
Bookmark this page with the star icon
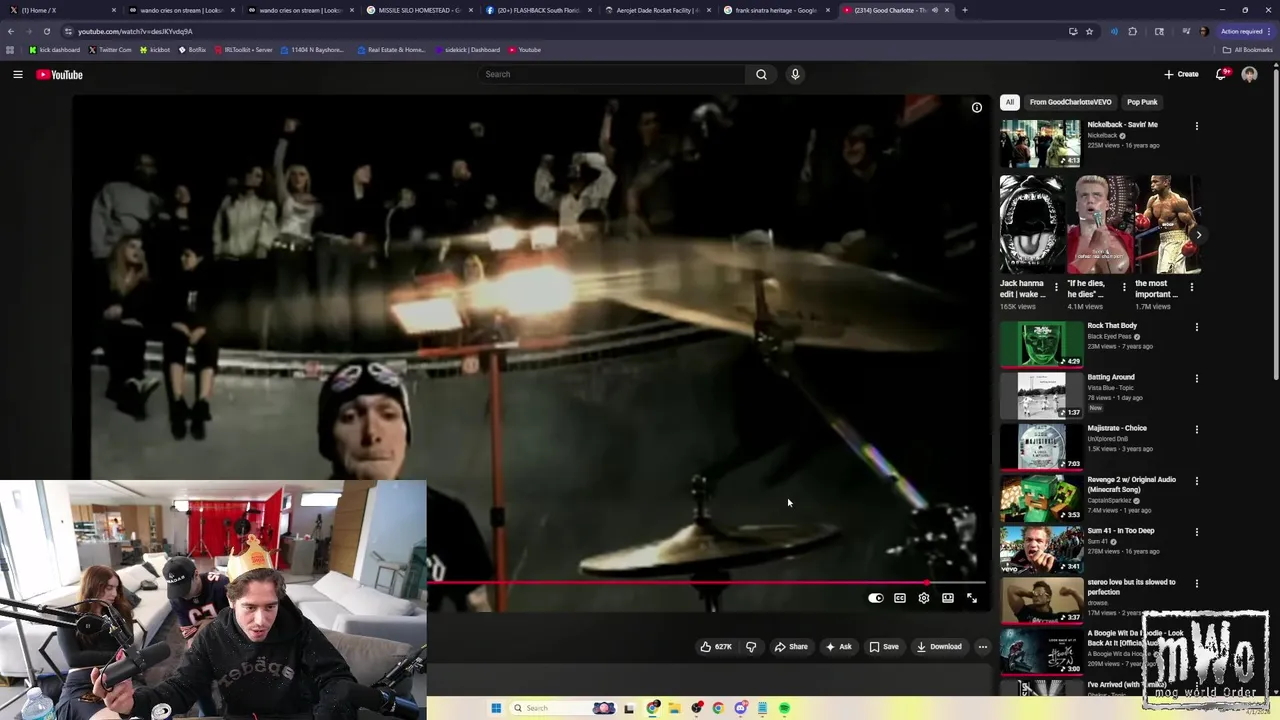coord(1089,31)
